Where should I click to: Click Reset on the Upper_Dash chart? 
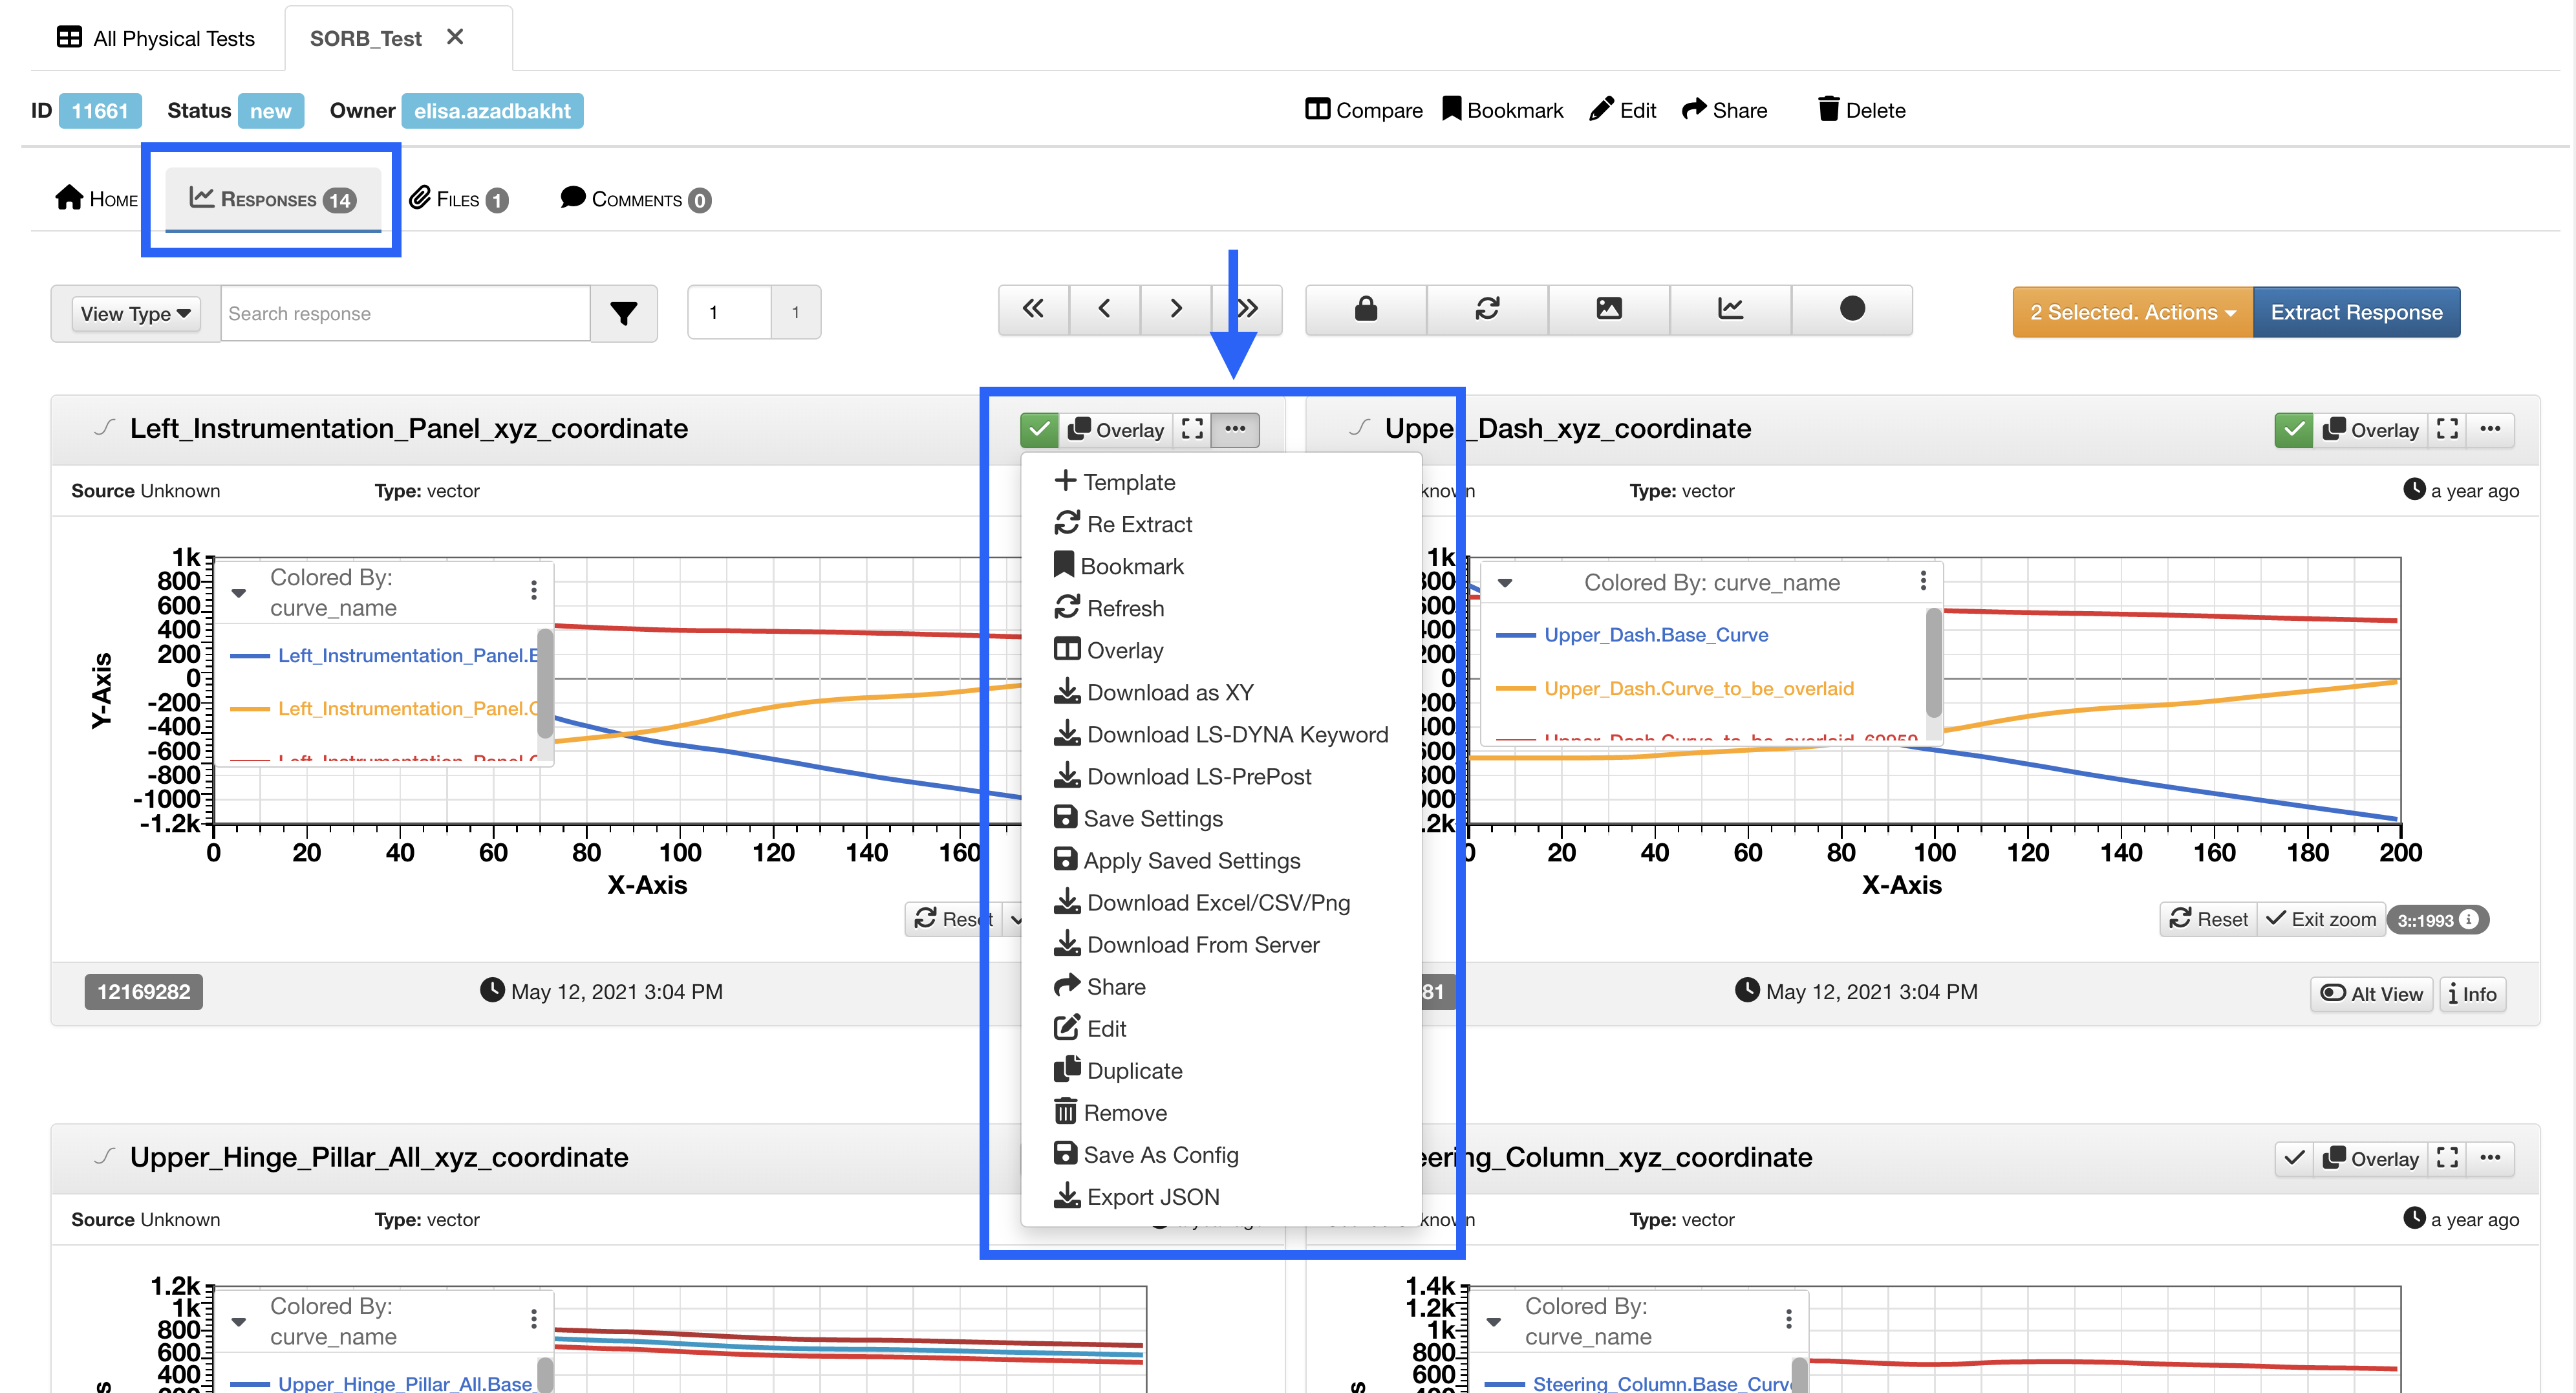2208,919
